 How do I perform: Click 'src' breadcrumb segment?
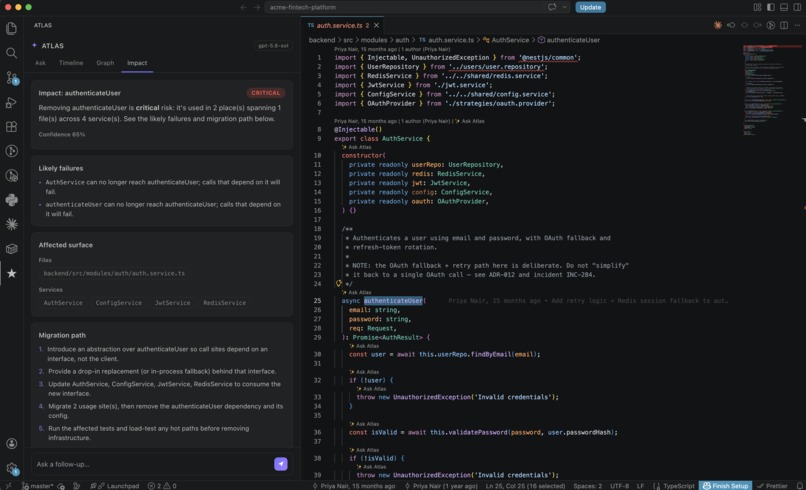pos(348,40)
